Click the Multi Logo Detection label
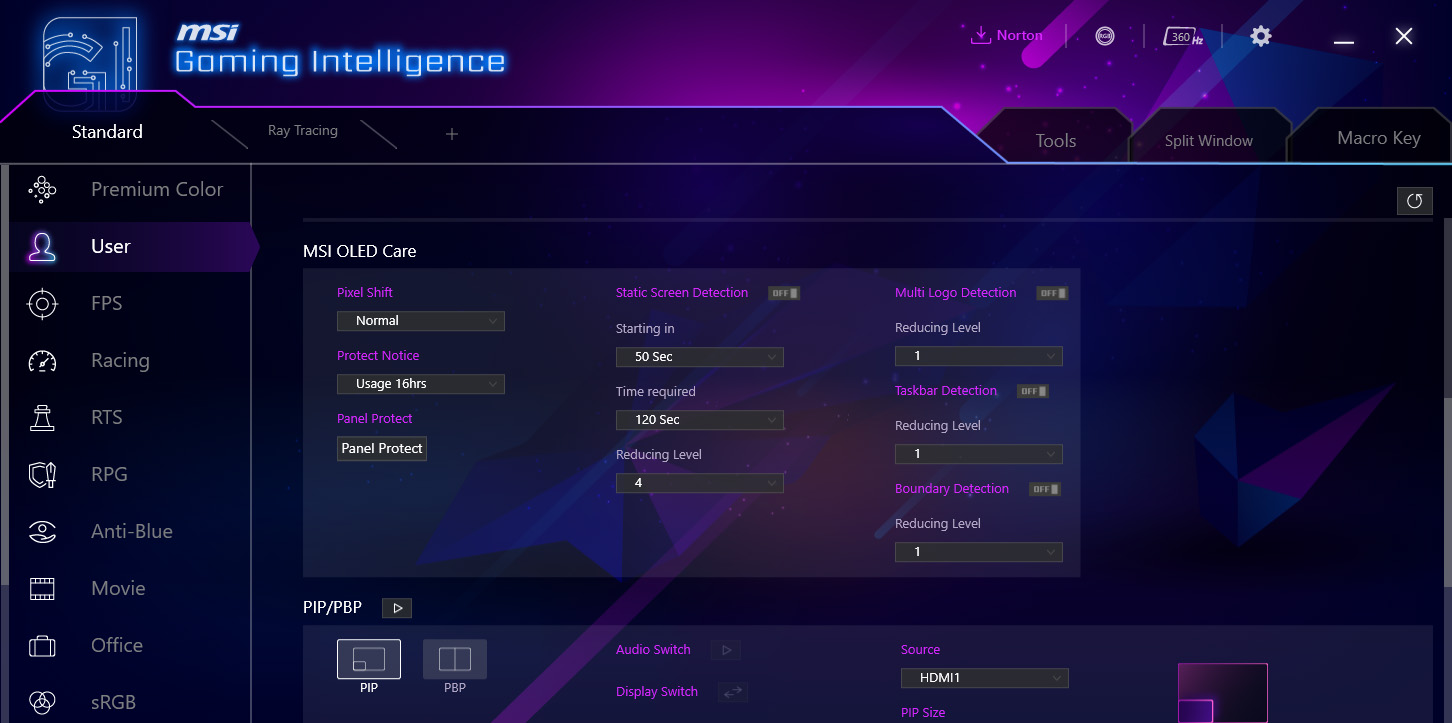The height and width of the screenshot is (723, 1452). [x=956, y=293]
